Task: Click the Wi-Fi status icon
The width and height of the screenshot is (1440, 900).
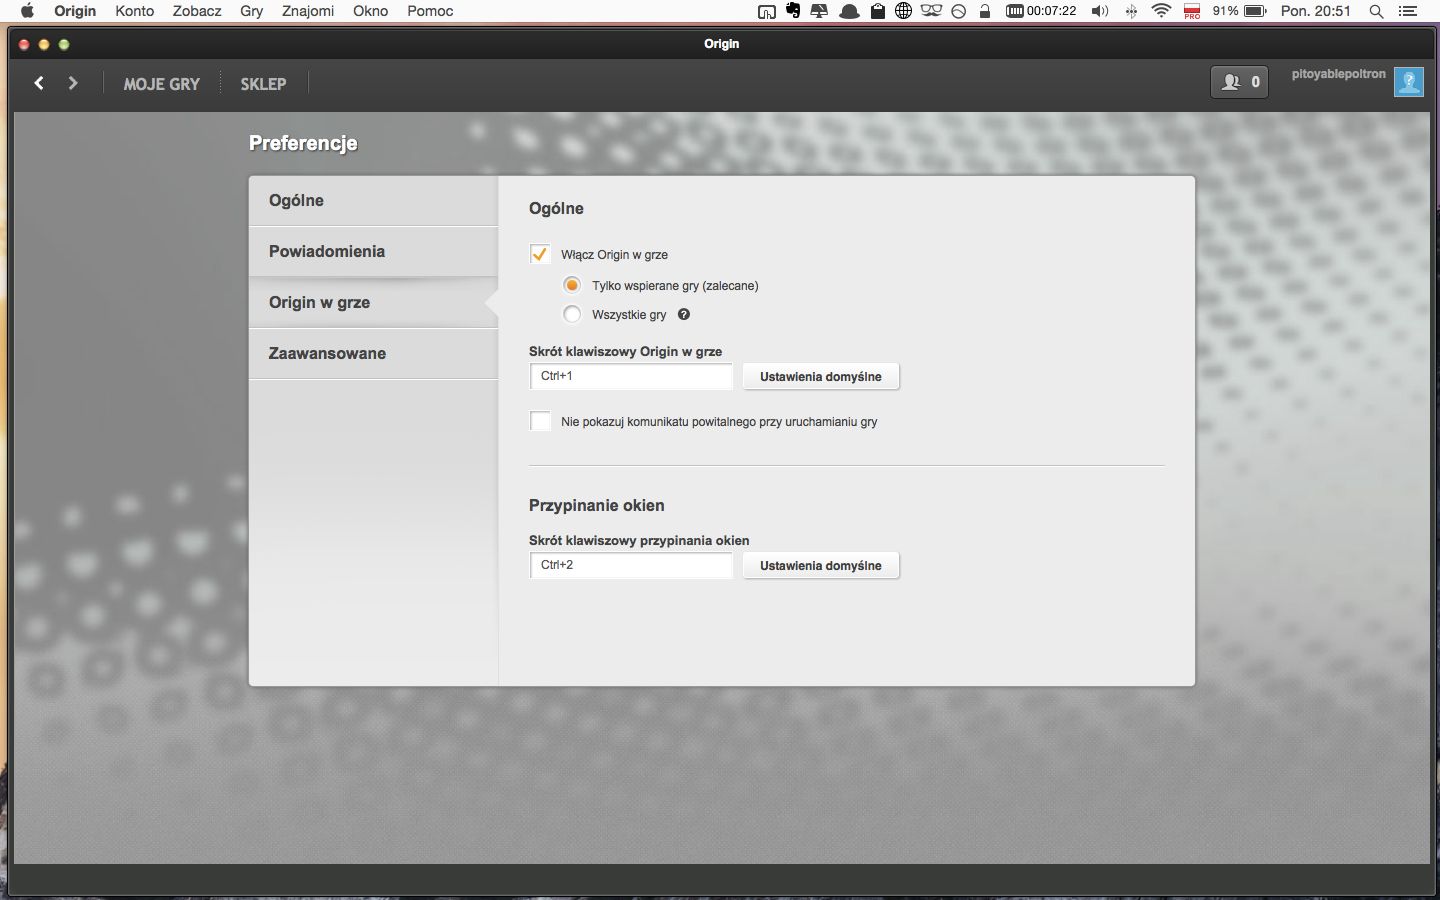Action: pyautogui.click(x=1161, y=11)
